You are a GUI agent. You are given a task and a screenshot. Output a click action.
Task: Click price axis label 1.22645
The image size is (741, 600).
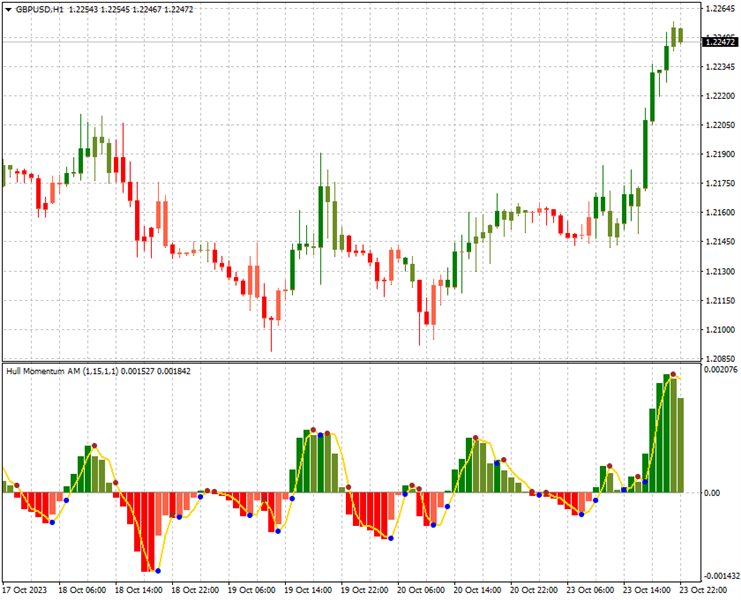(720, 8)
